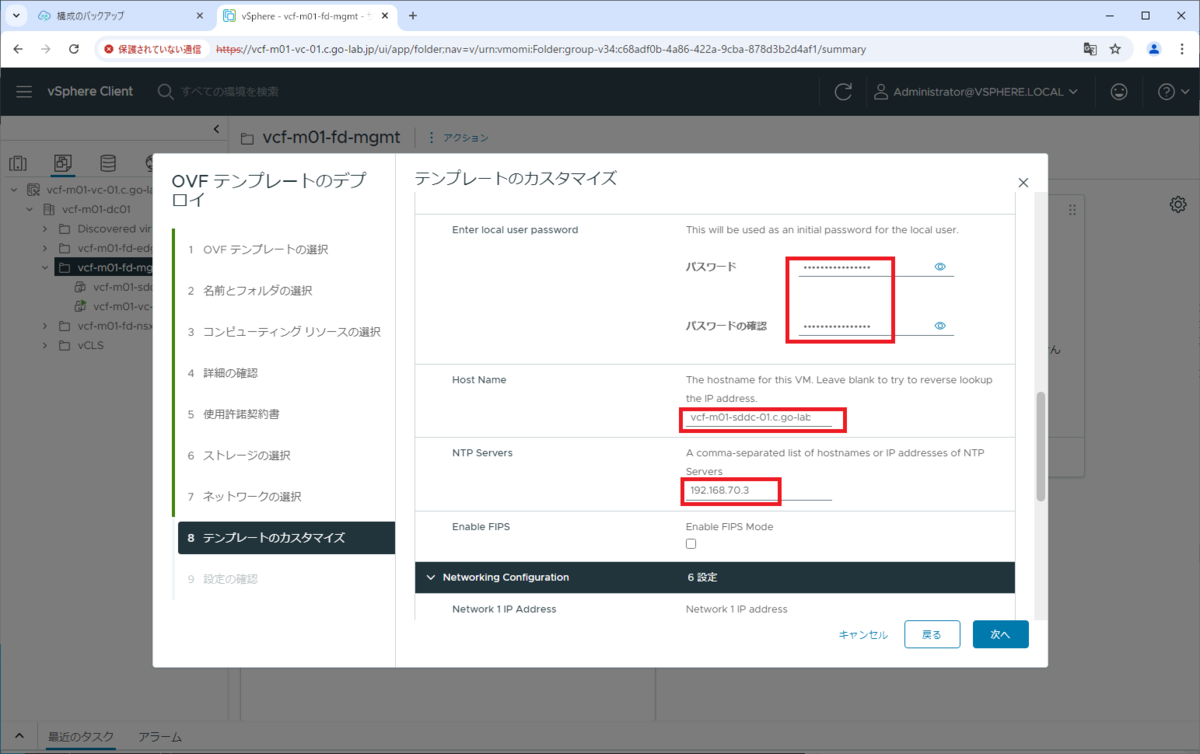The width and height of the screenshot is (1200, 754).
Task: Open the browser tab search dropdown
Action: pos(16,16)
